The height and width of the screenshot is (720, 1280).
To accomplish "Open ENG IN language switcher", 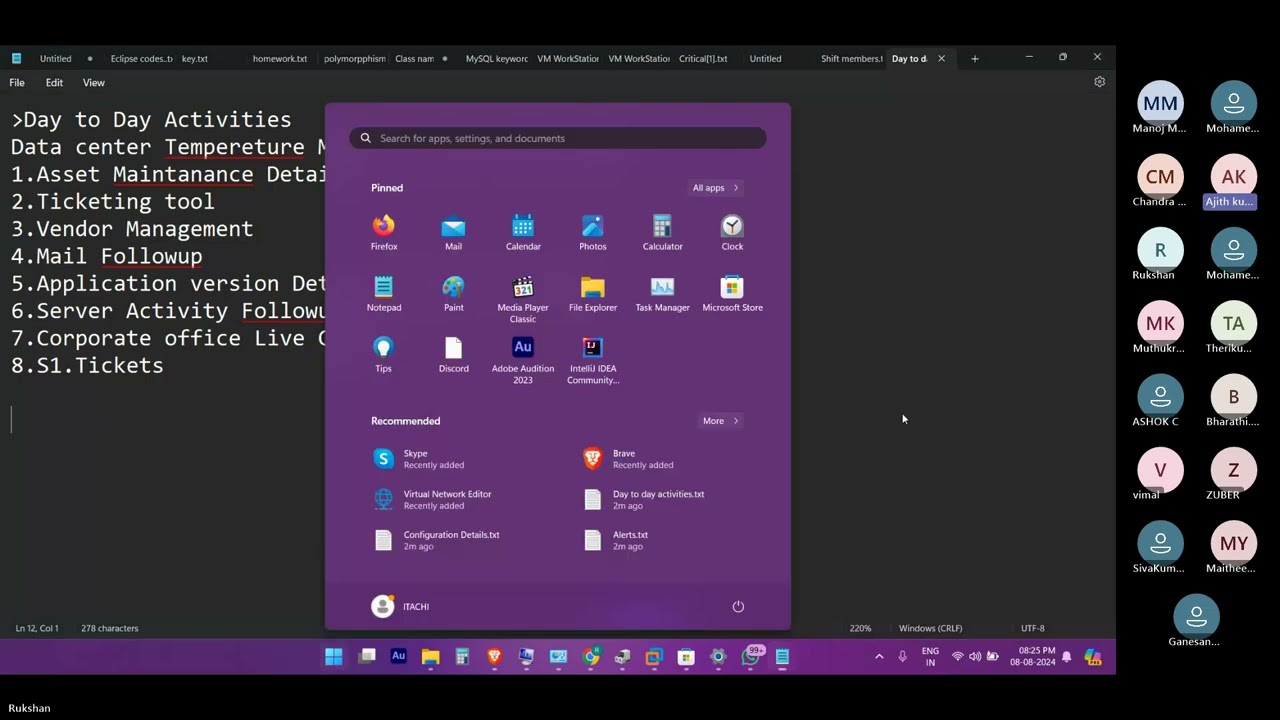I will coord(930,657).
